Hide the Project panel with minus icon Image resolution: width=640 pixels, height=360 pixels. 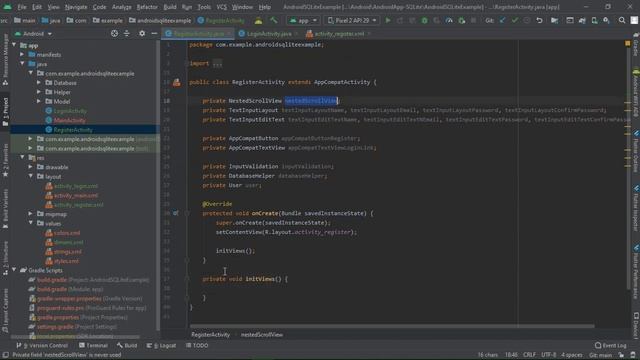coord(154,33)
